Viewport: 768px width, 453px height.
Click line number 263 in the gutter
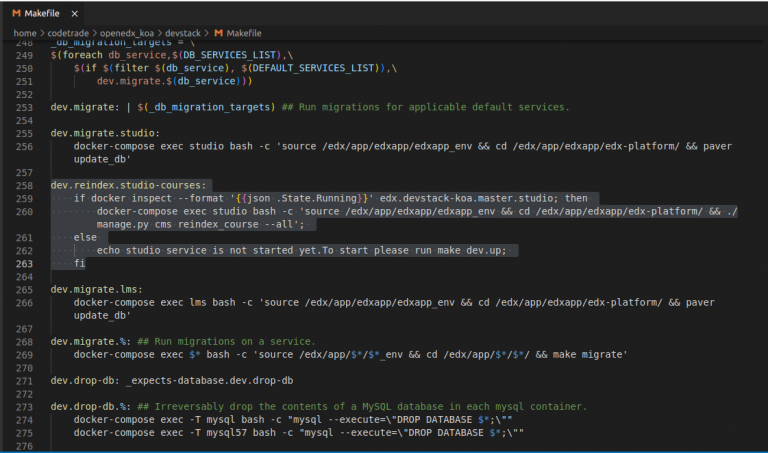tap(26, 263)
